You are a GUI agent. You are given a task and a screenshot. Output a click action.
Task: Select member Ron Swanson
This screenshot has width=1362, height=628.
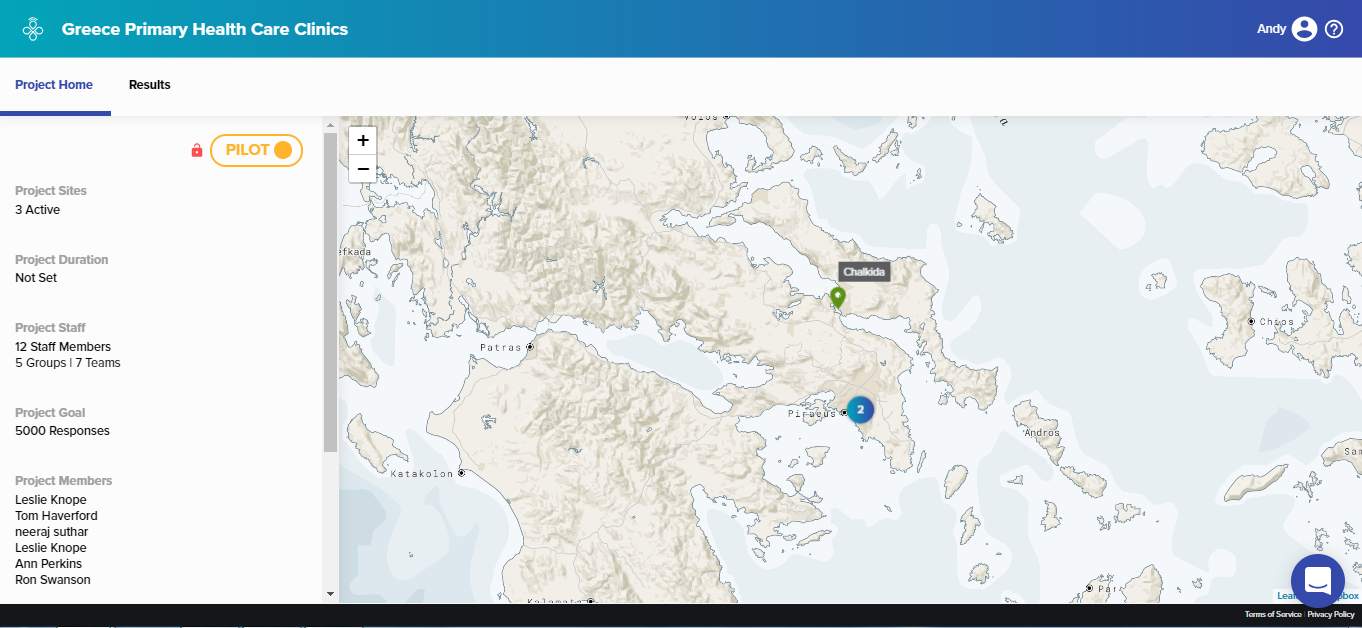coord(53,580)
